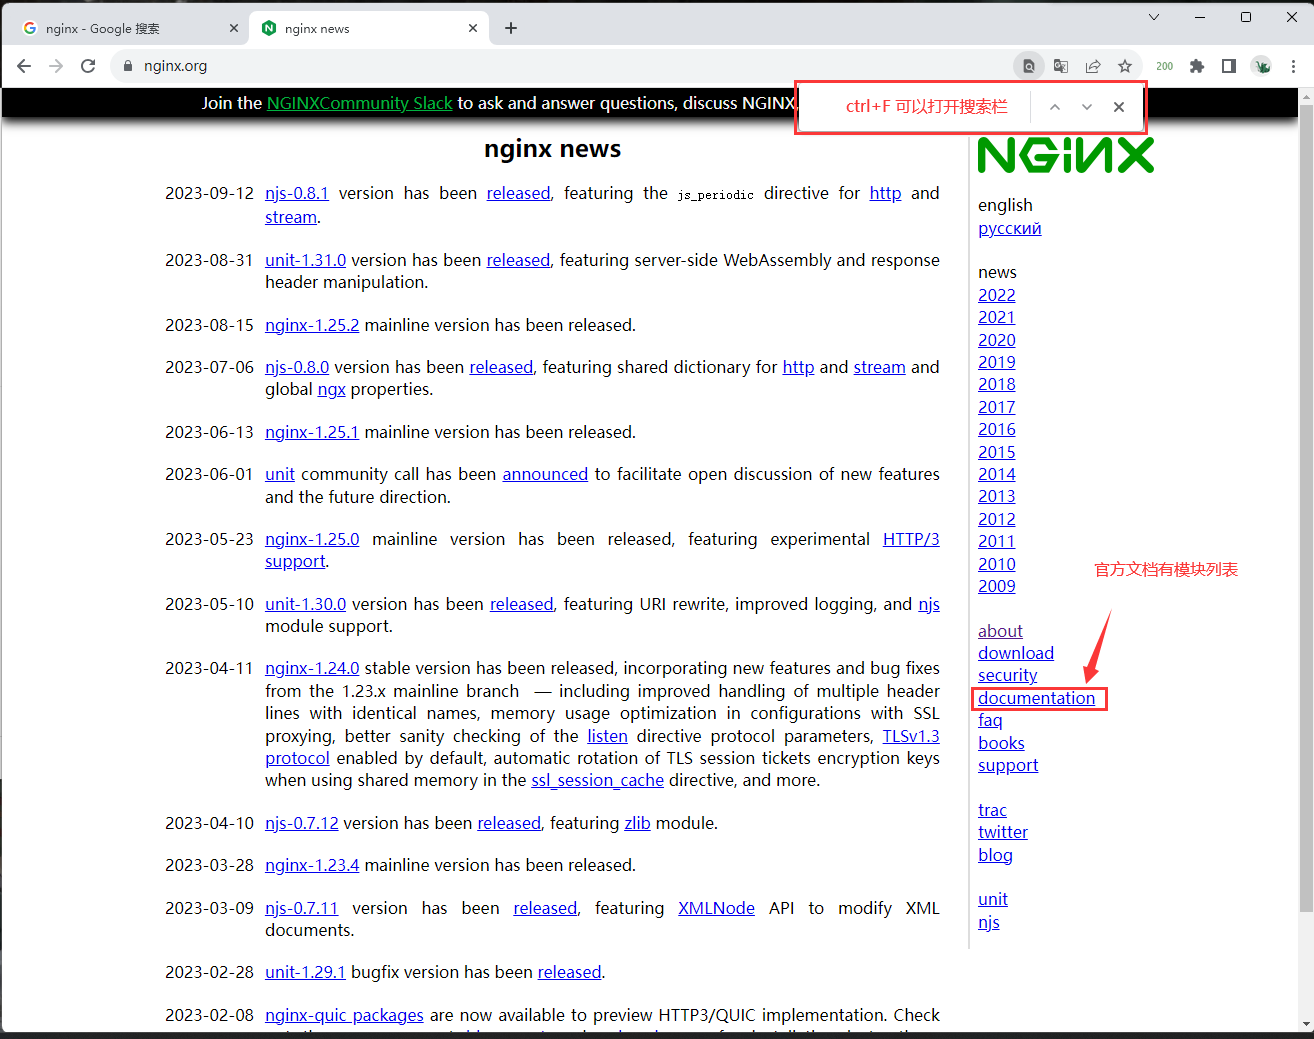This screenshot has width=1314, height=1039.
Task: Open the nginx-1.25.0 release link
Action: tap(312, 539)
